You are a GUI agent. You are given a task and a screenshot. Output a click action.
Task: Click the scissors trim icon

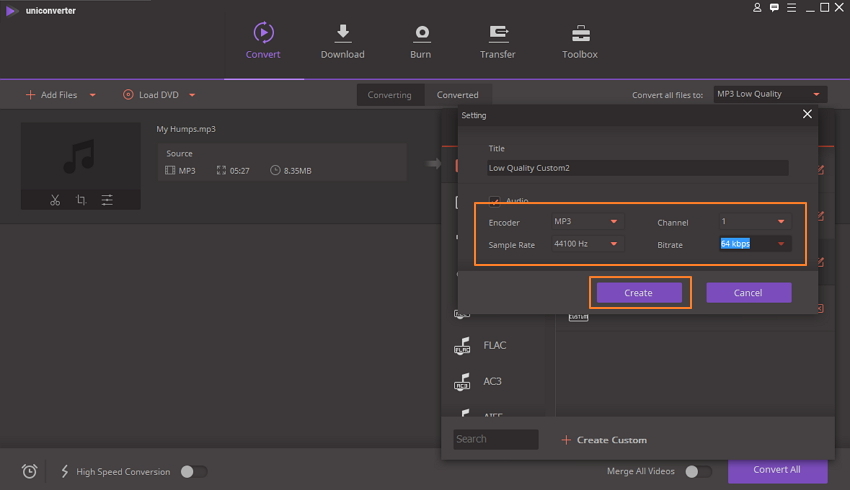click(55, 200)
